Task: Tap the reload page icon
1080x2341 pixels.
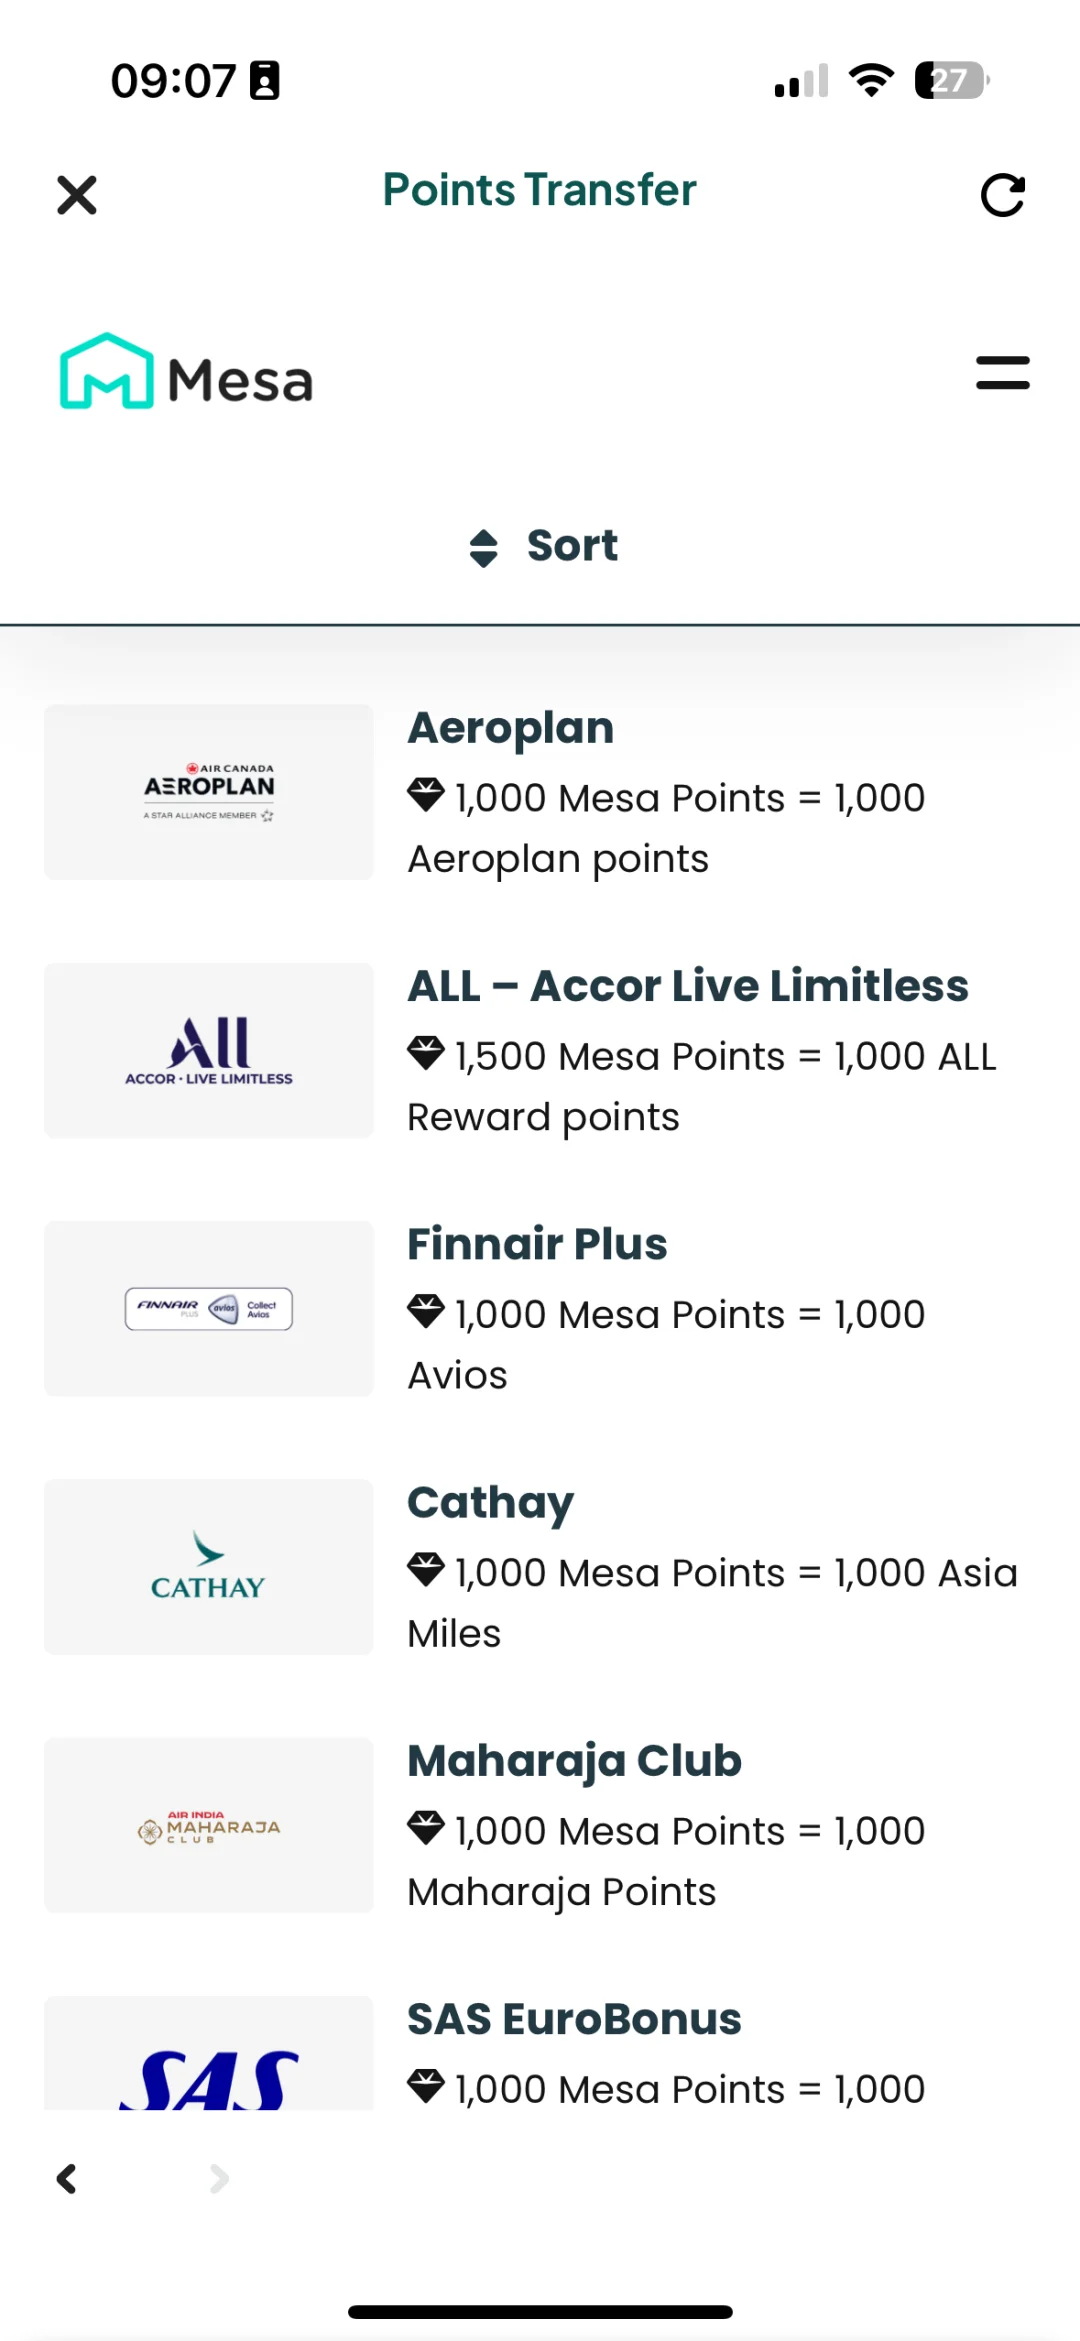Action: pyautogui.click(x=1002, y=195)
